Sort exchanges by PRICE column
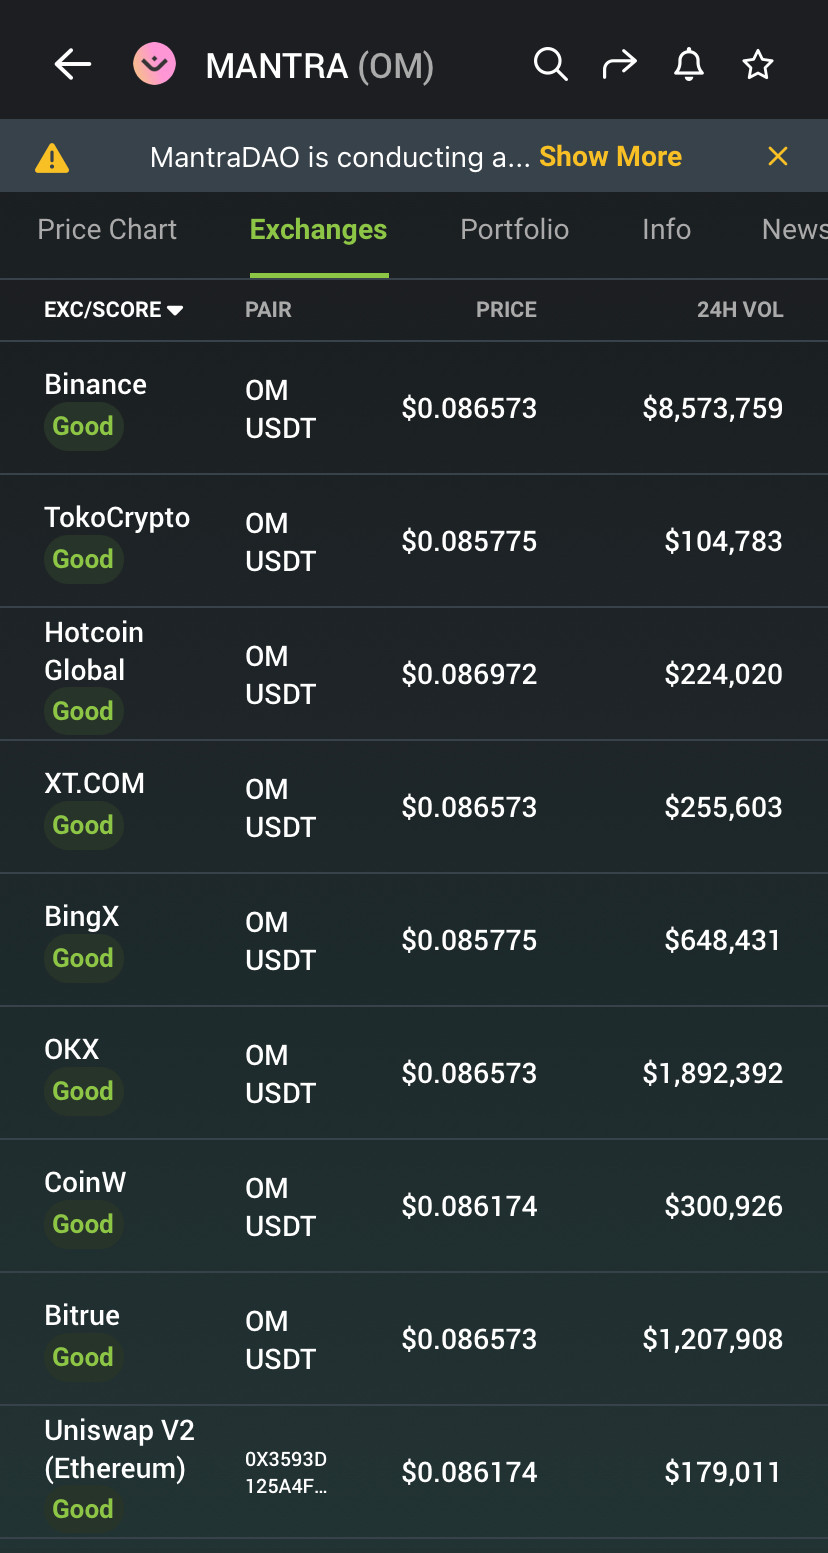 pyautogui.click(x=506, y=310)
